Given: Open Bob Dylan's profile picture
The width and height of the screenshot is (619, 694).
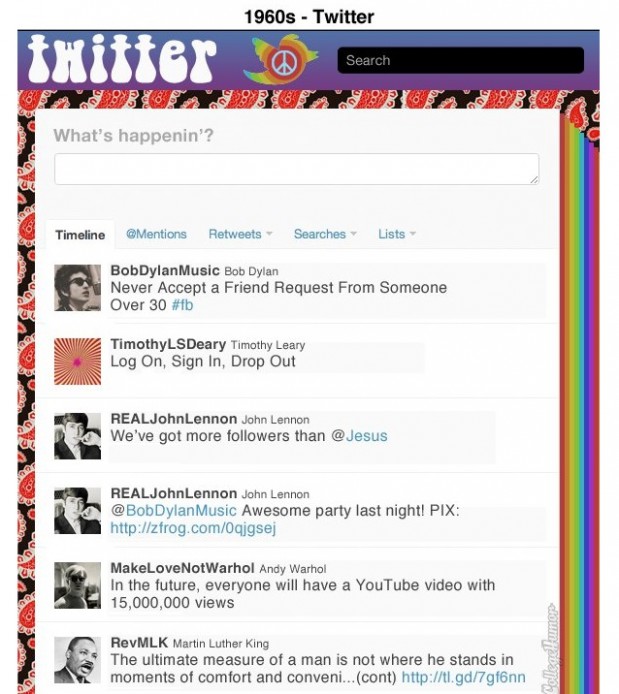Looking at the screenshot, I should tap(77, 288).
